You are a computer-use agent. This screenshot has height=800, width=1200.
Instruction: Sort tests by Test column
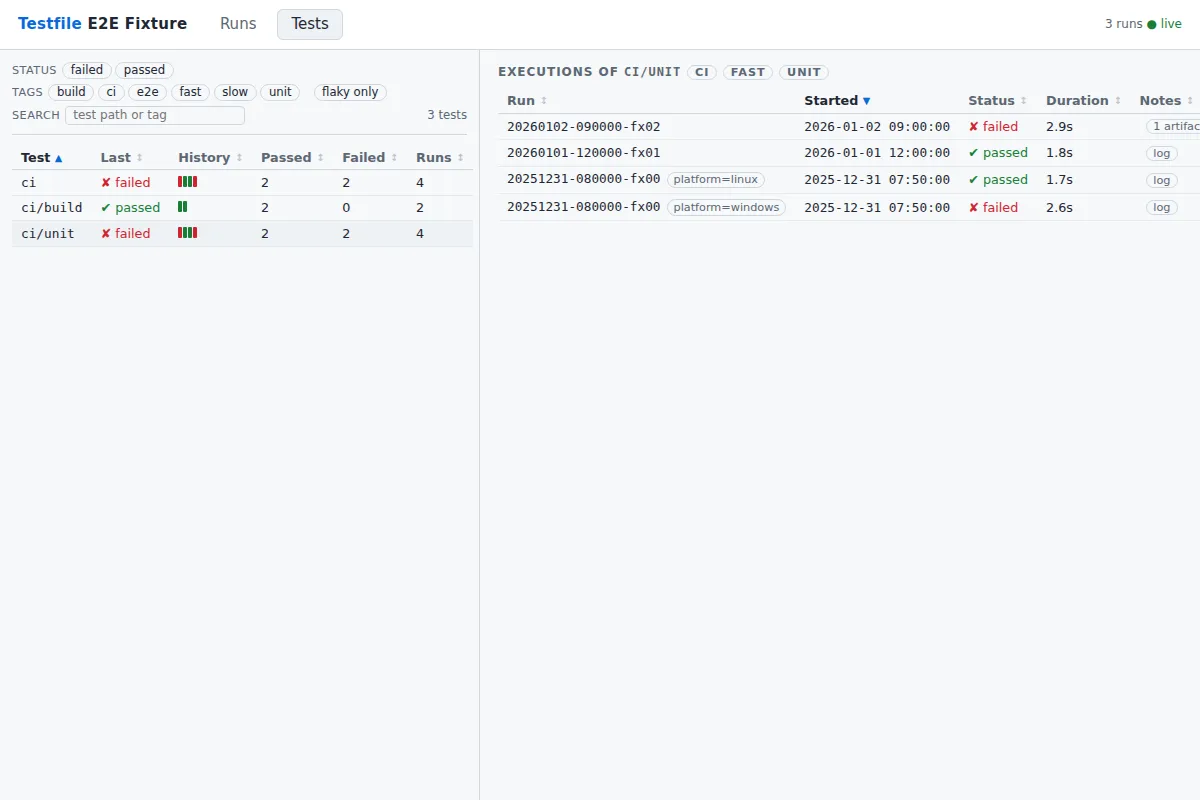(x=42, y=158)
